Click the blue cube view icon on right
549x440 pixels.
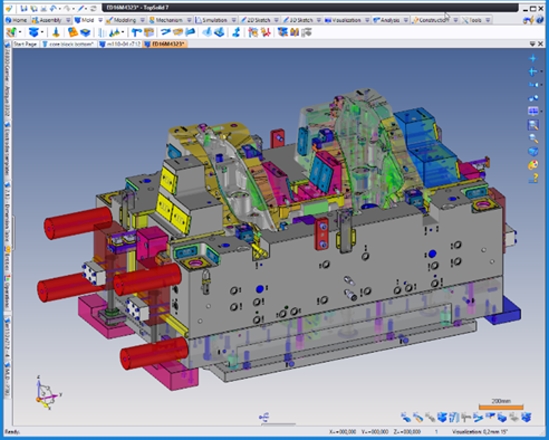(533, 152)
